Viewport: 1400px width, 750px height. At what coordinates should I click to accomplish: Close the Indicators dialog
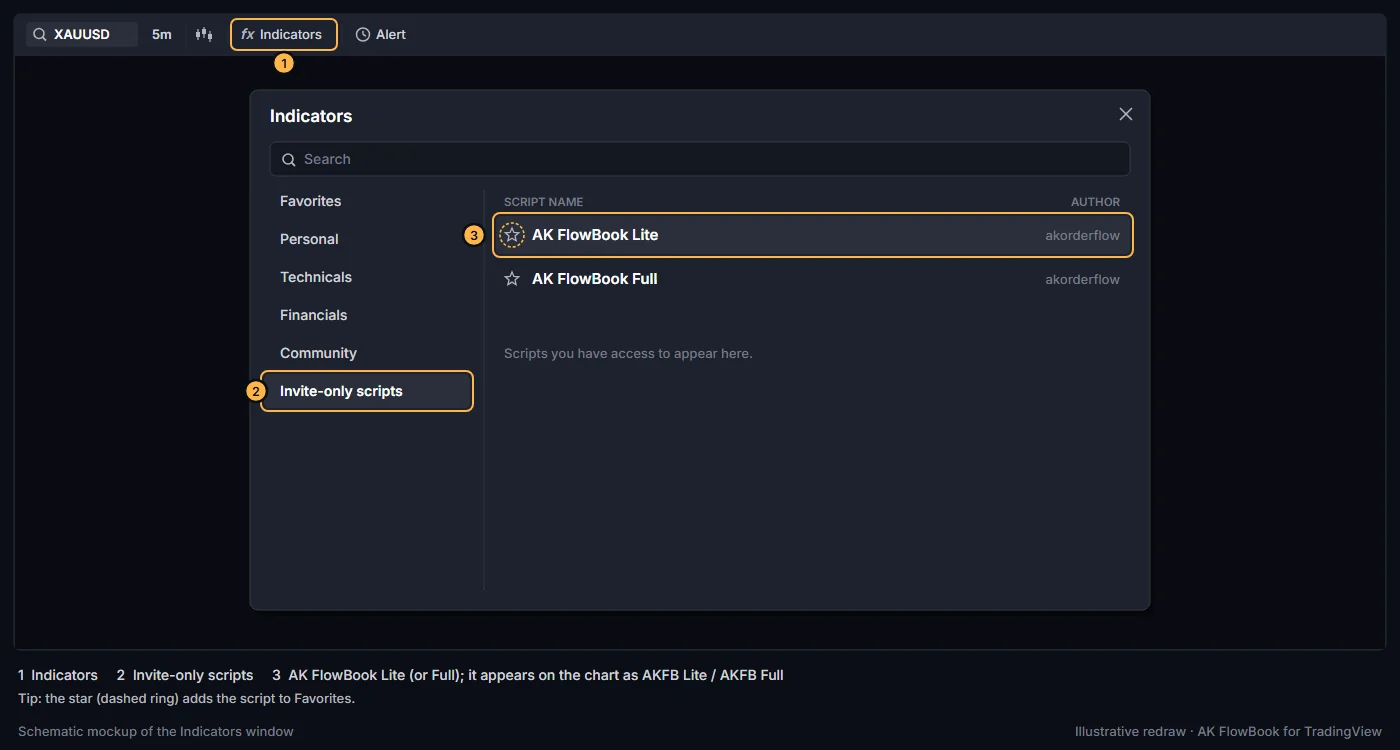[1126, 114]
